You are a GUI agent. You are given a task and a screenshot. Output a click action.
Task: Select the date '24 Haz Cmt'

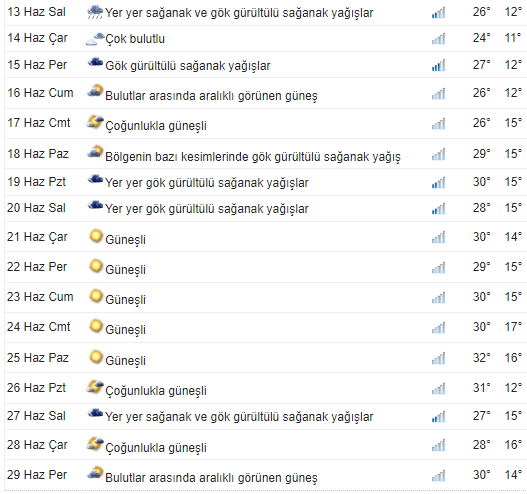pyautogui.click(x=39, y=327)
